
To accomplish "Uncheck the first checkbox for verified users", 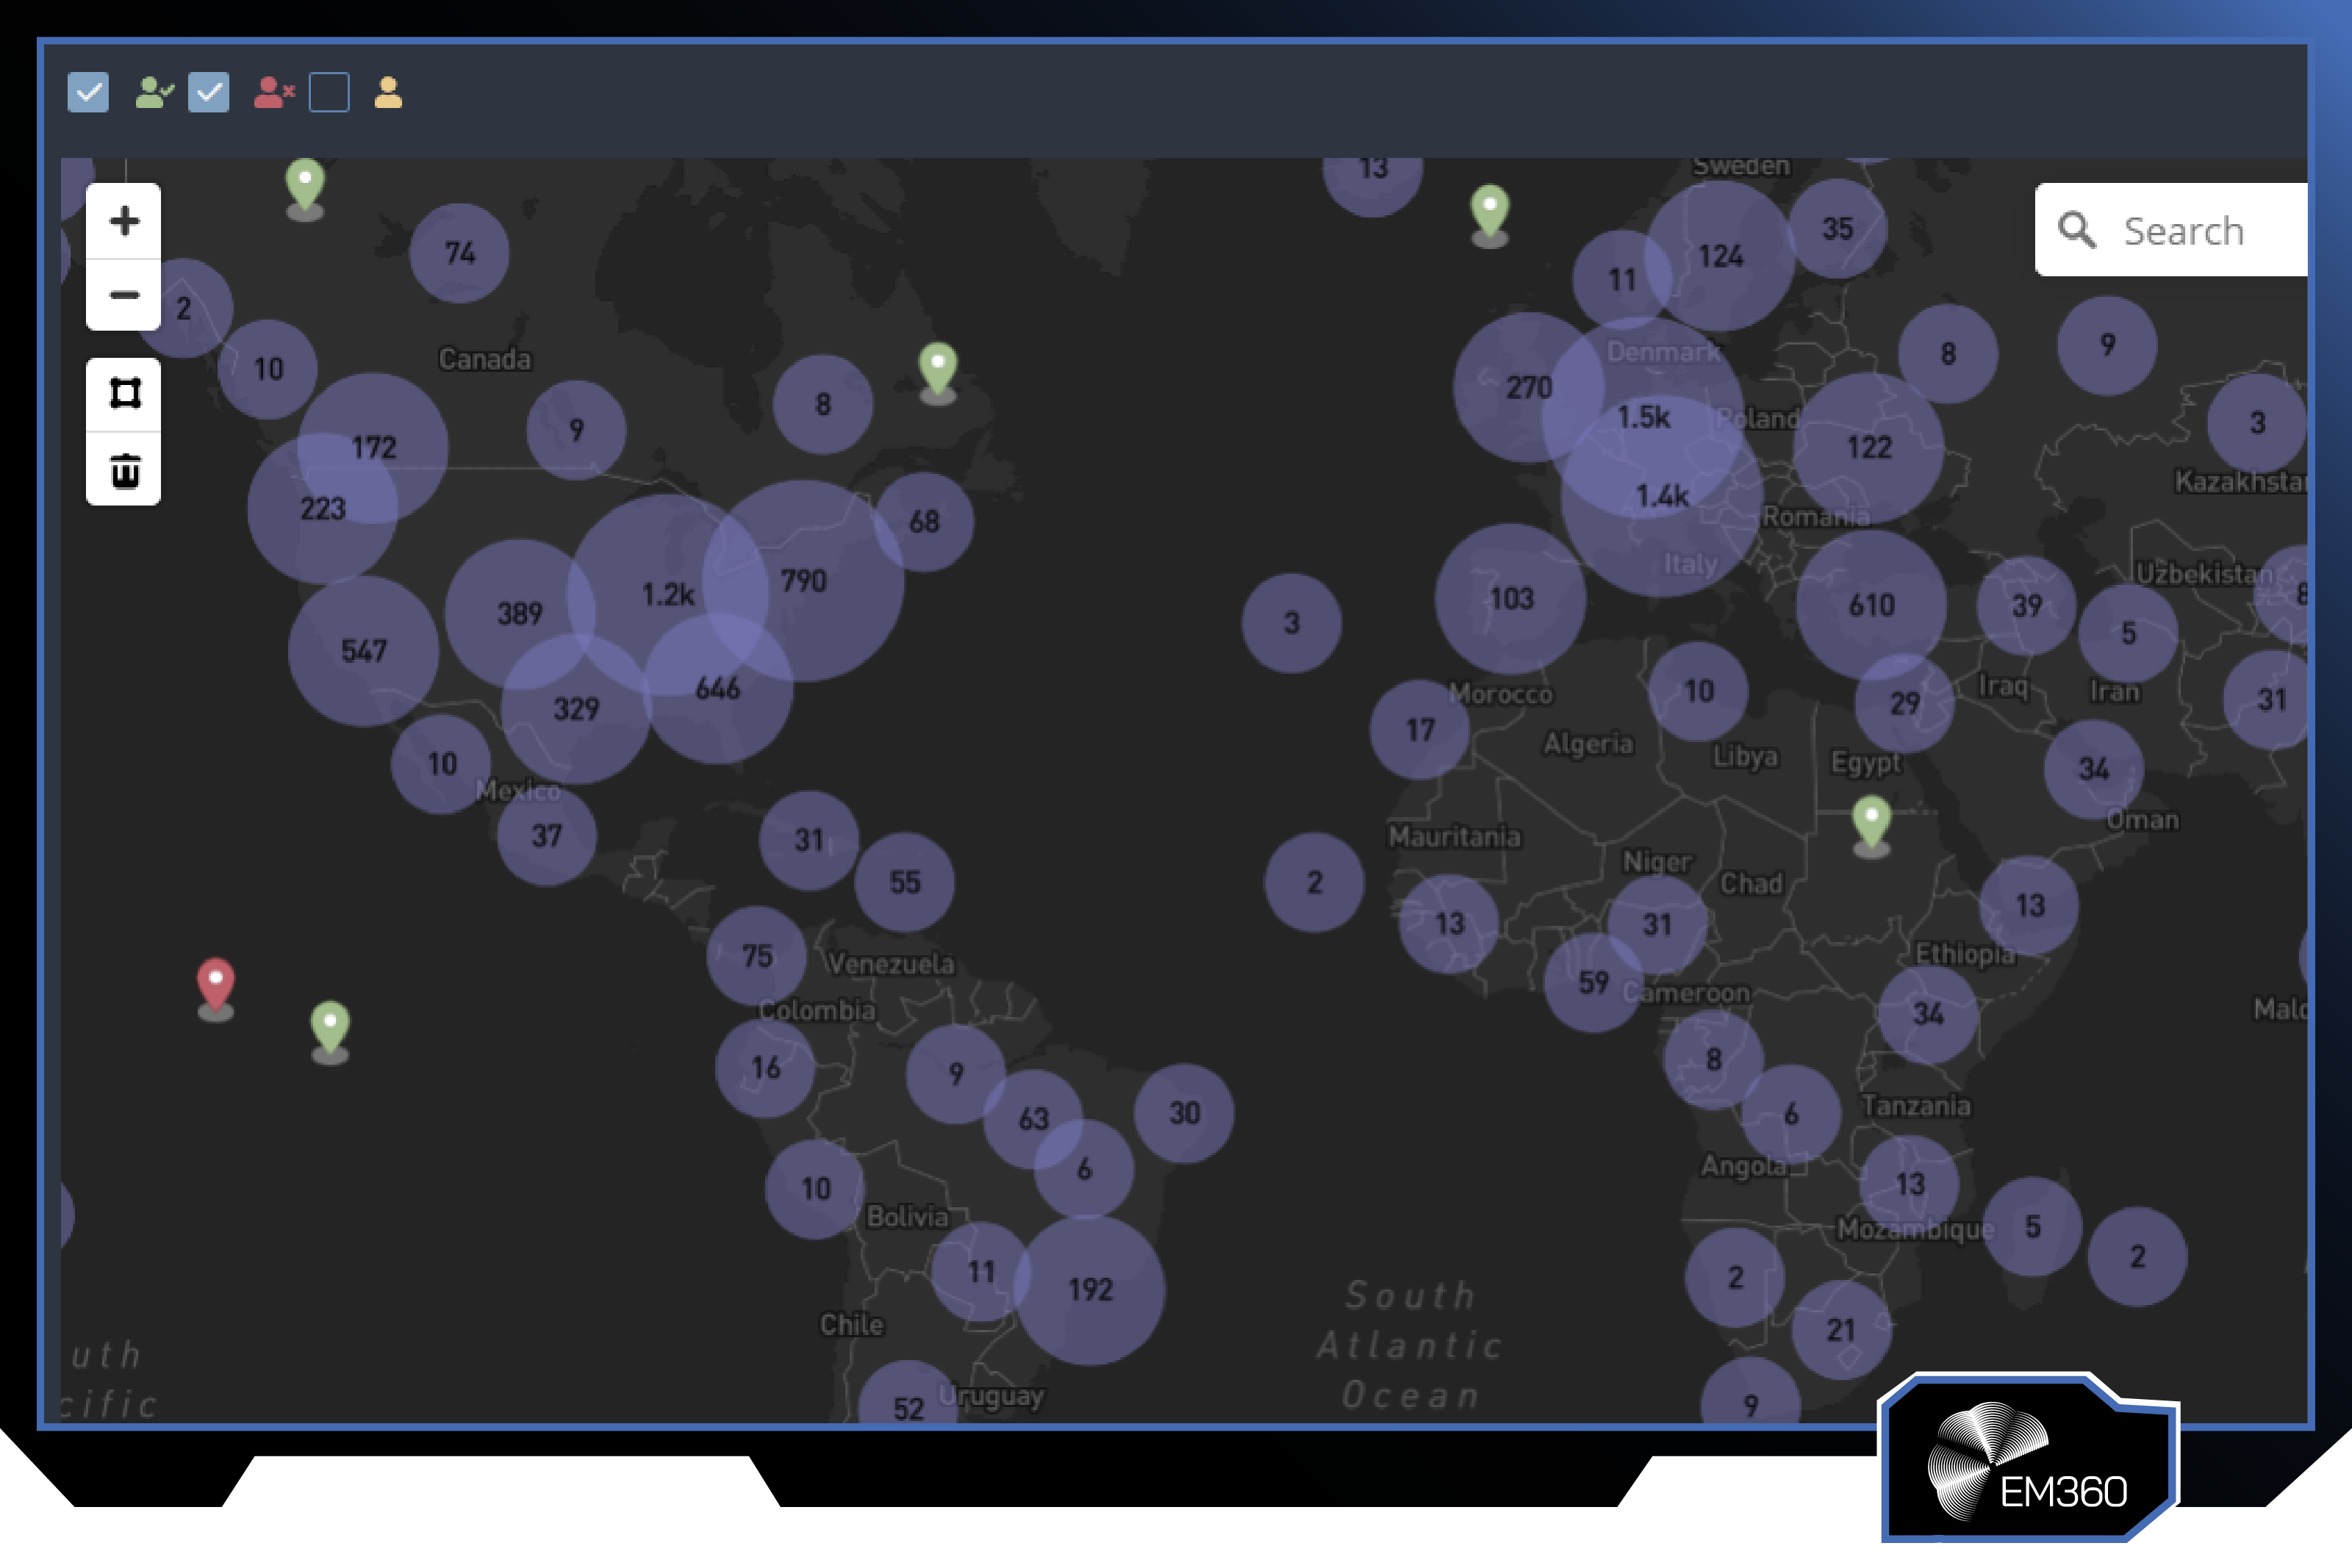I will 88,93.
